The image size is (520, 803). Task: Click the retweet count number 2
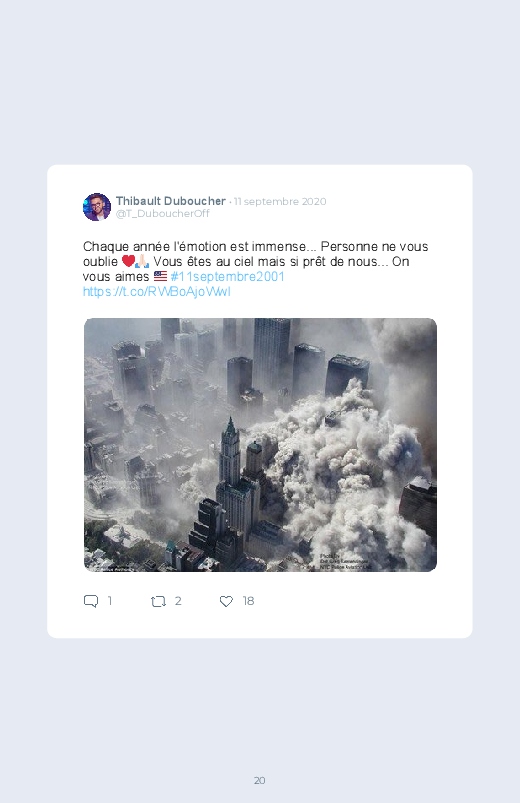point(178,601)
